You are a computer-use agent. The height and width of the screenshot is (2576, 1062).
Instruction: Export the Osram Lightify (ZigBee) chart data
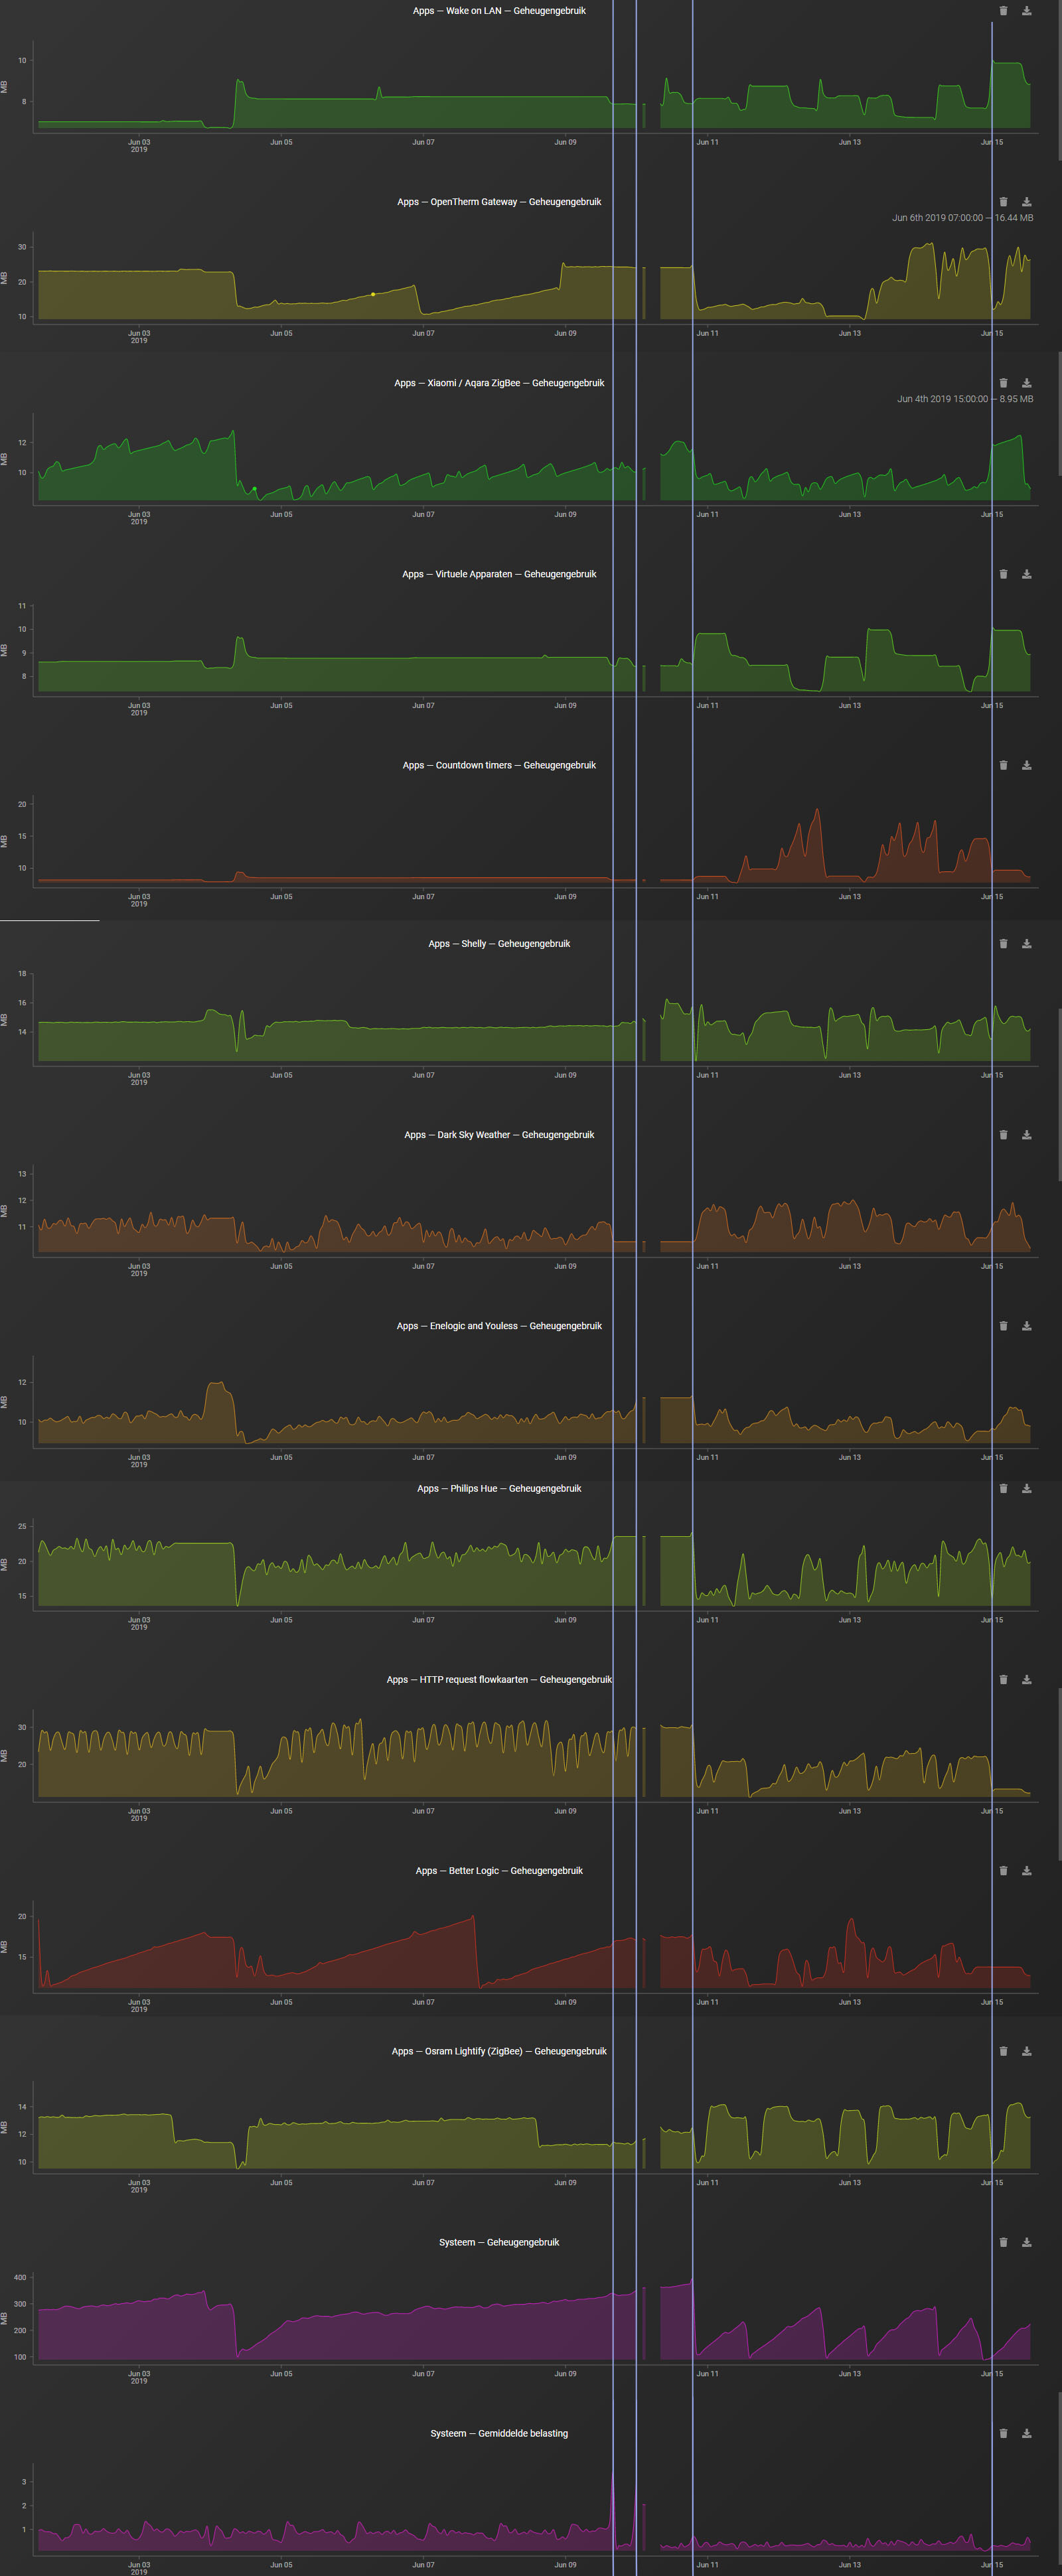click(x=1026, y=2051)
